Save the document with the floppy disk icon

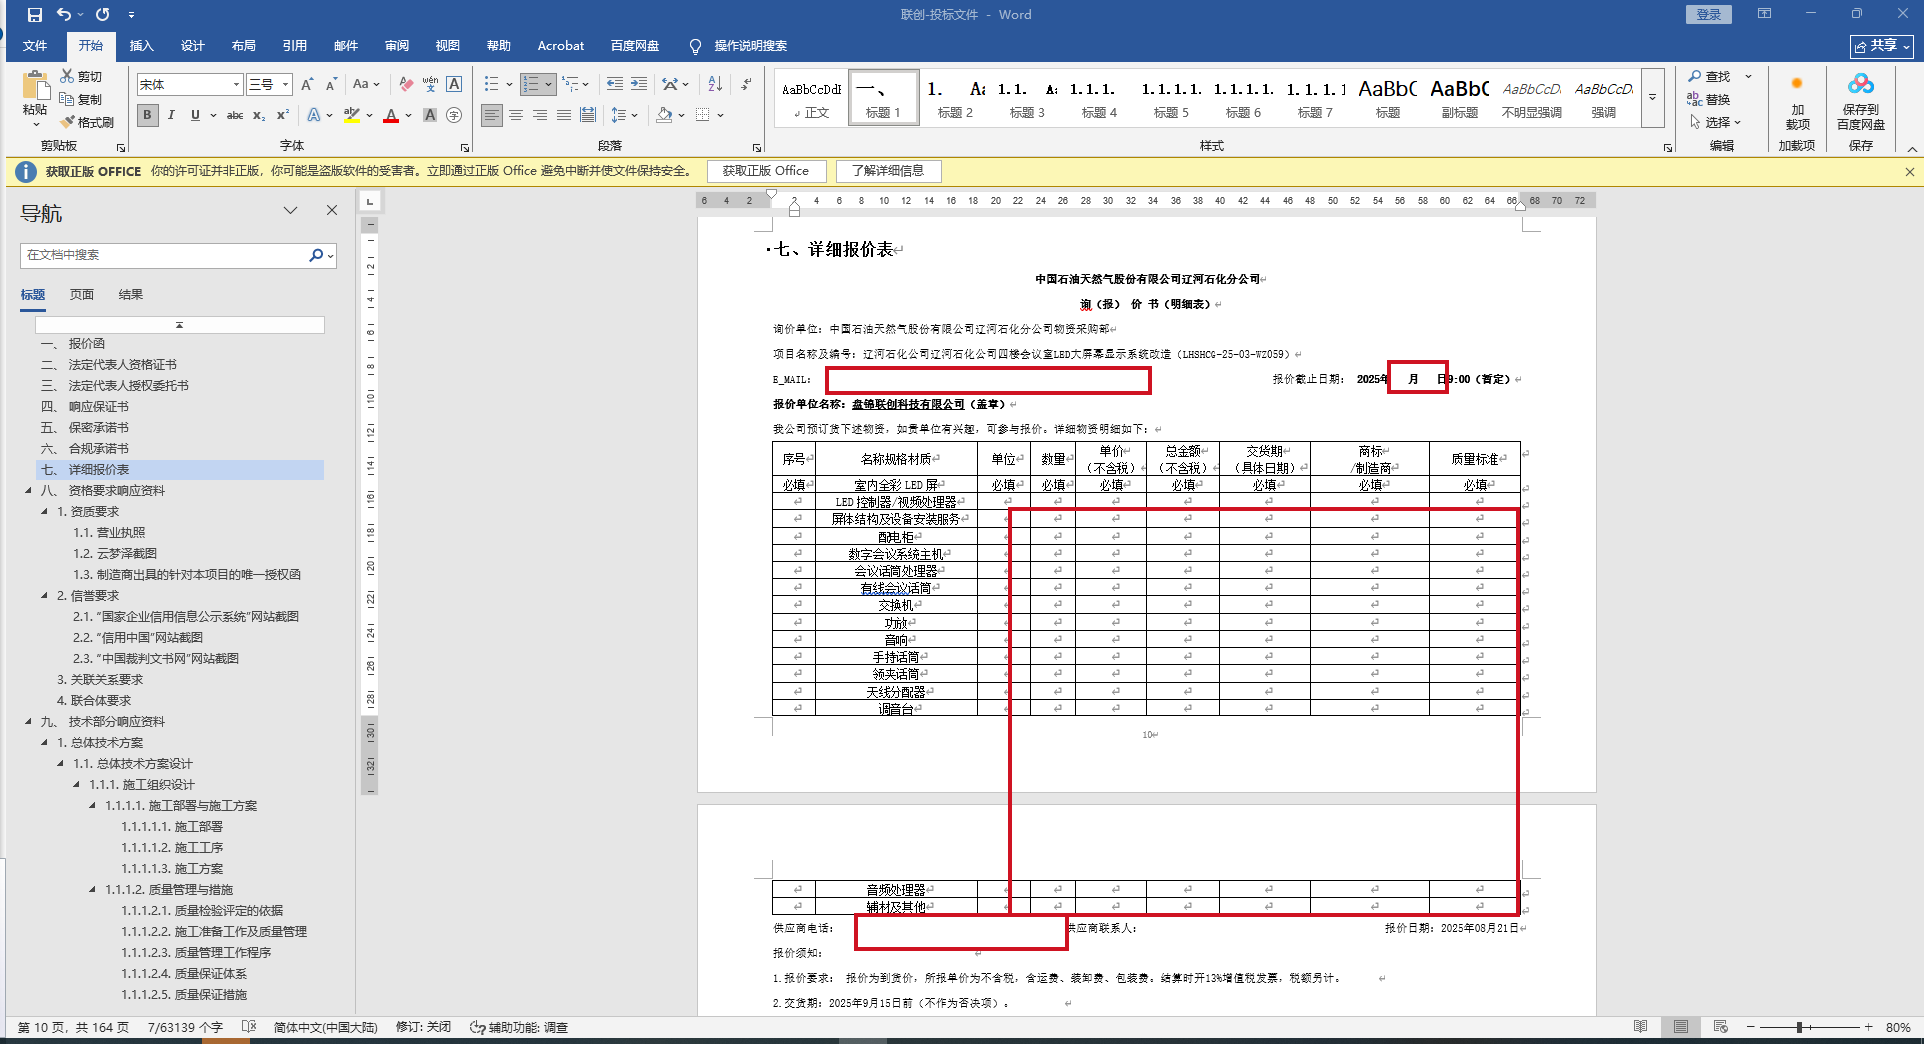tap(35, 15)
